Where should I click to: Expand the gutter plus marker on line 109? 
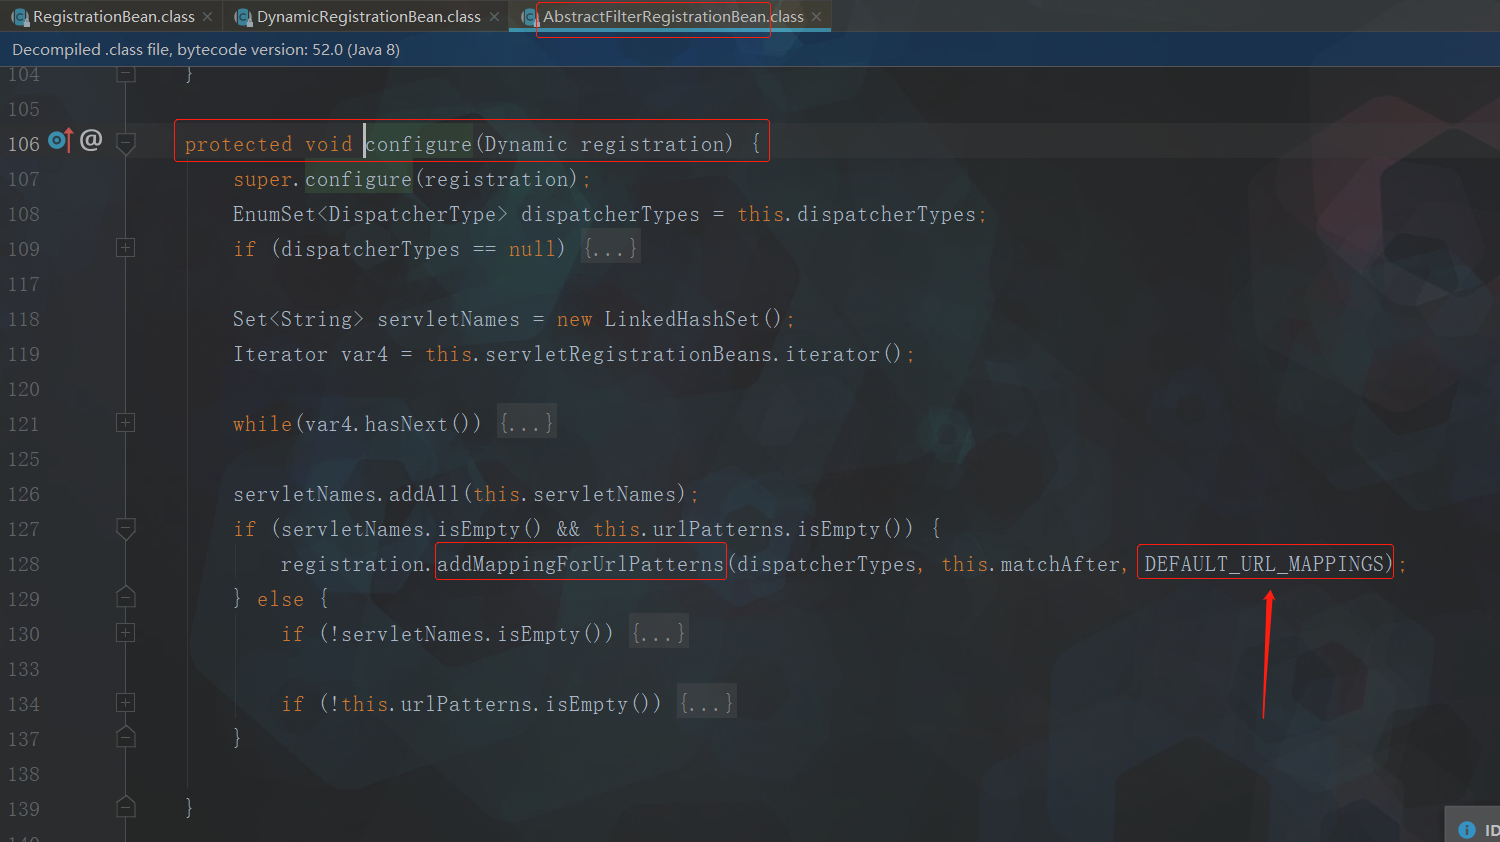[126, 248]
